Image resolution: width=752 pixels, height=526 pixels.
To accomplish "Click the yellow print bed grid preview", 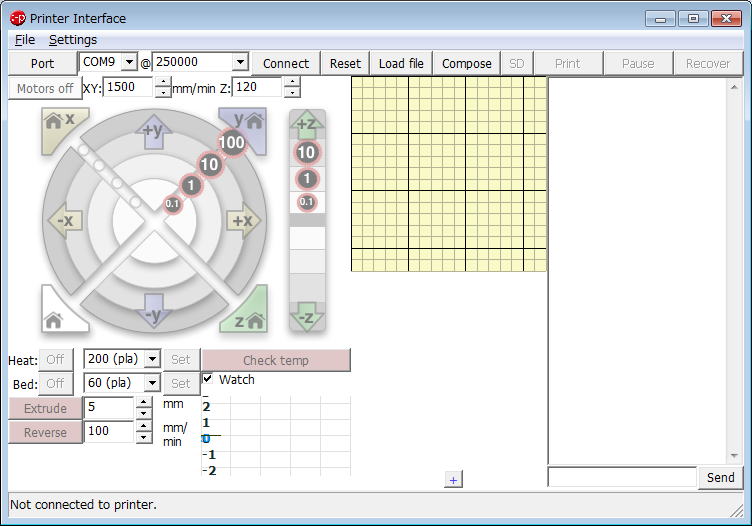I will [x=449, y=174].
